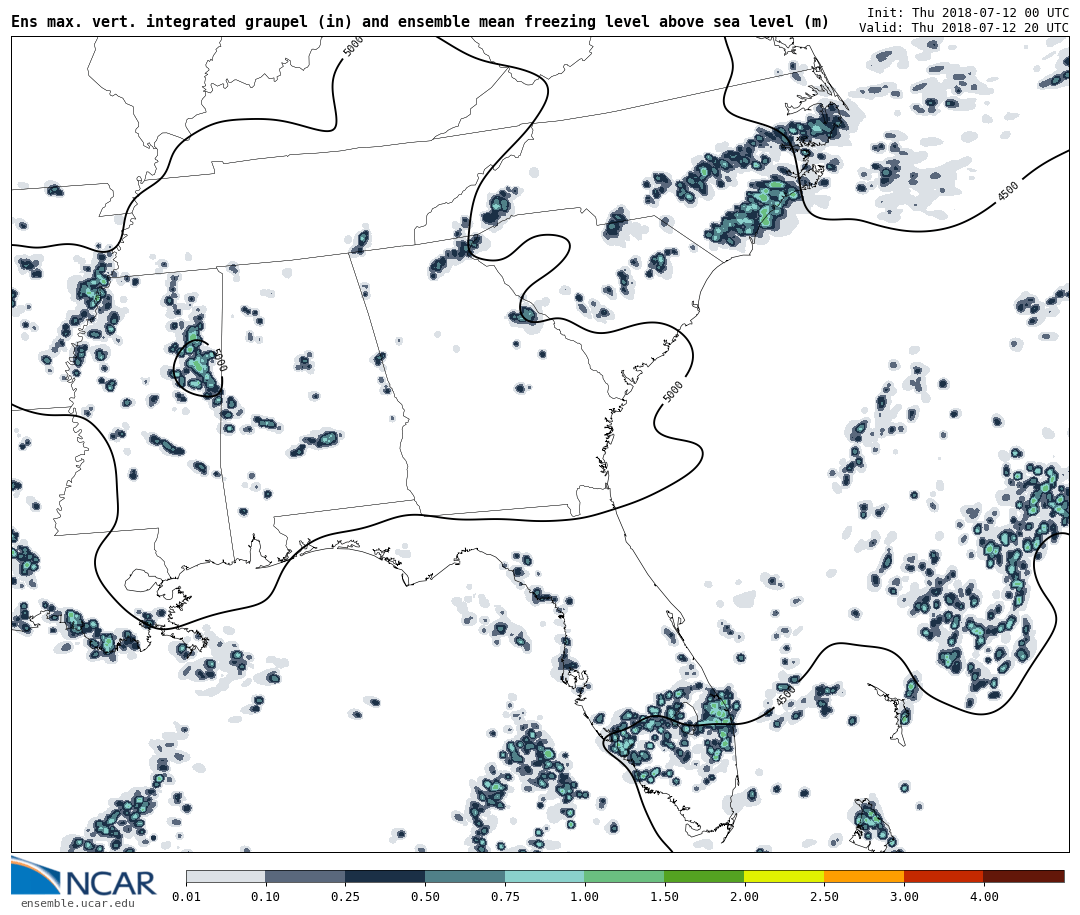Click the 0.25 colorbar tick label
This screenshot has width=1080, height=915.
click(x=345, y=896)
